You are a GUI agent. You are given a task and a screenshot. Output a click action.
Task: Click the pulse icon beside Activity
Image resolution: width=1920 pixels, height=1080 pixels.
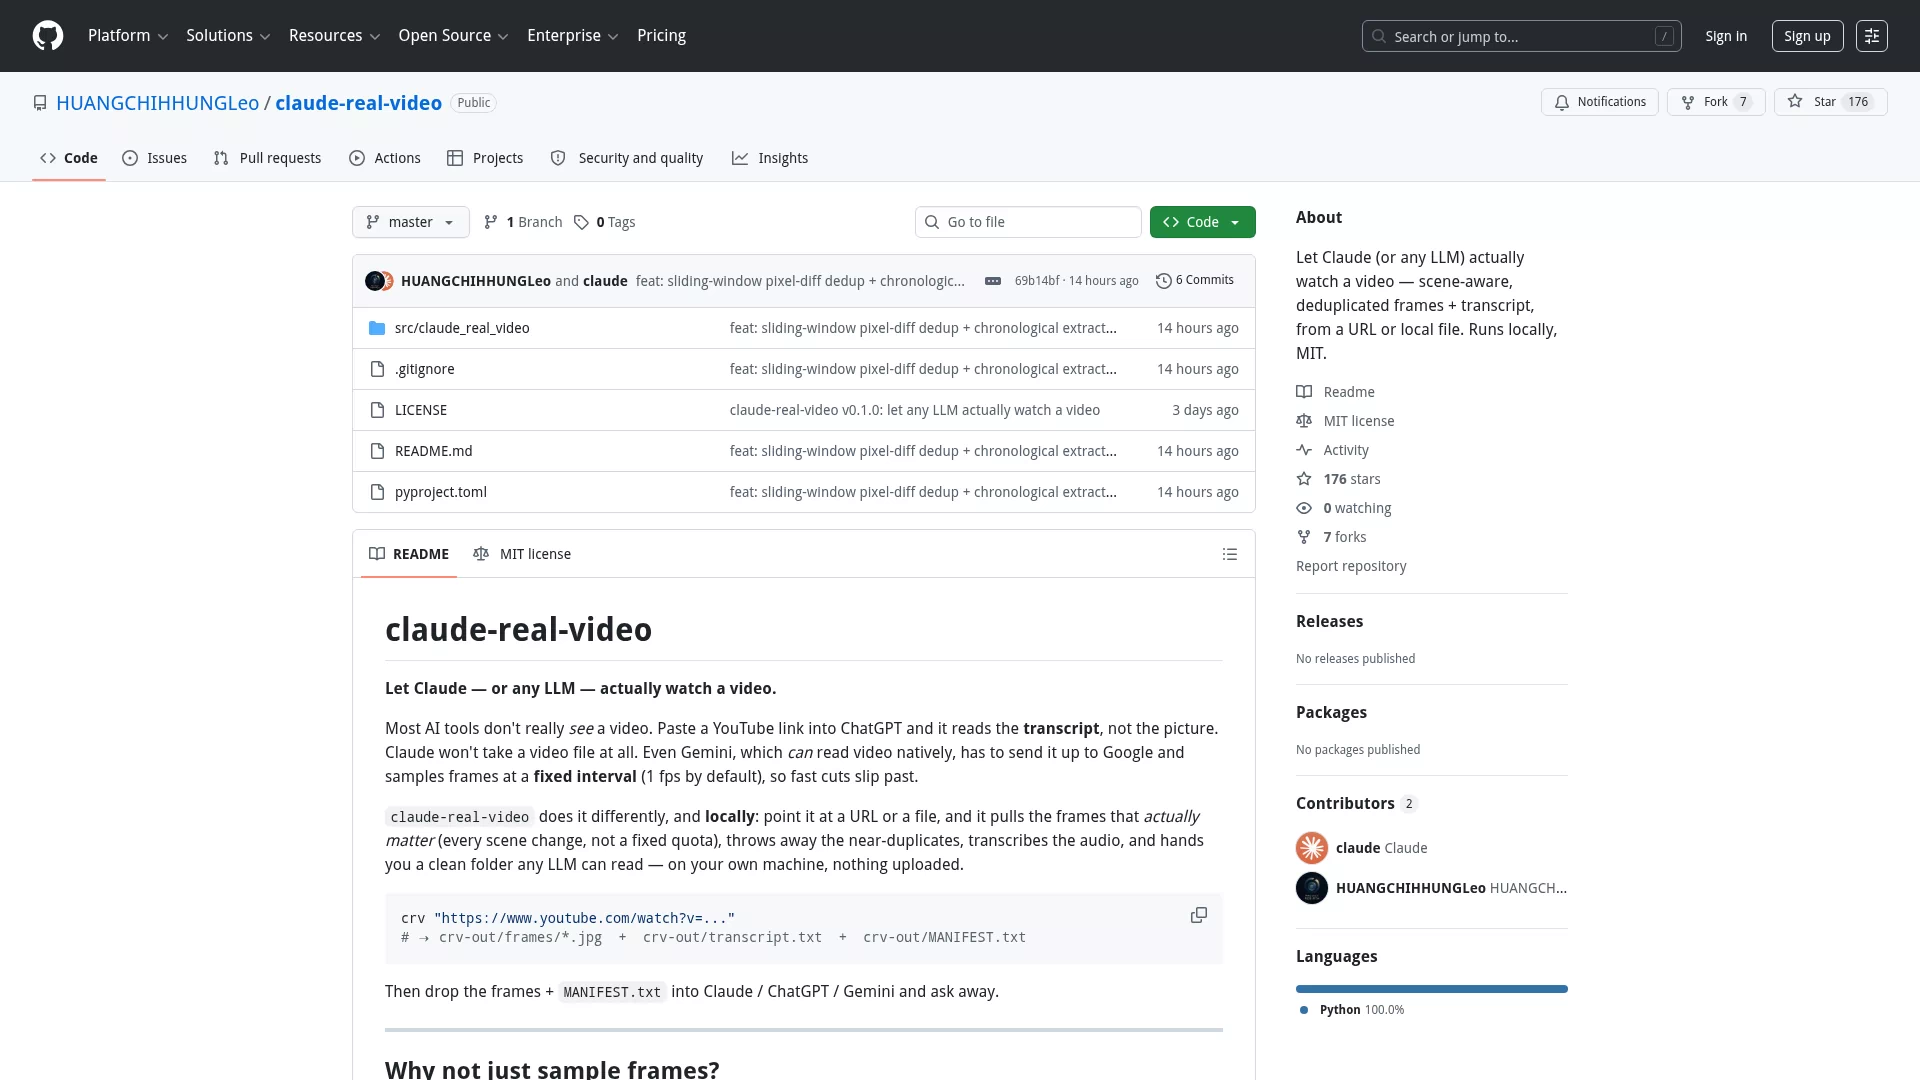[1304, 450]
